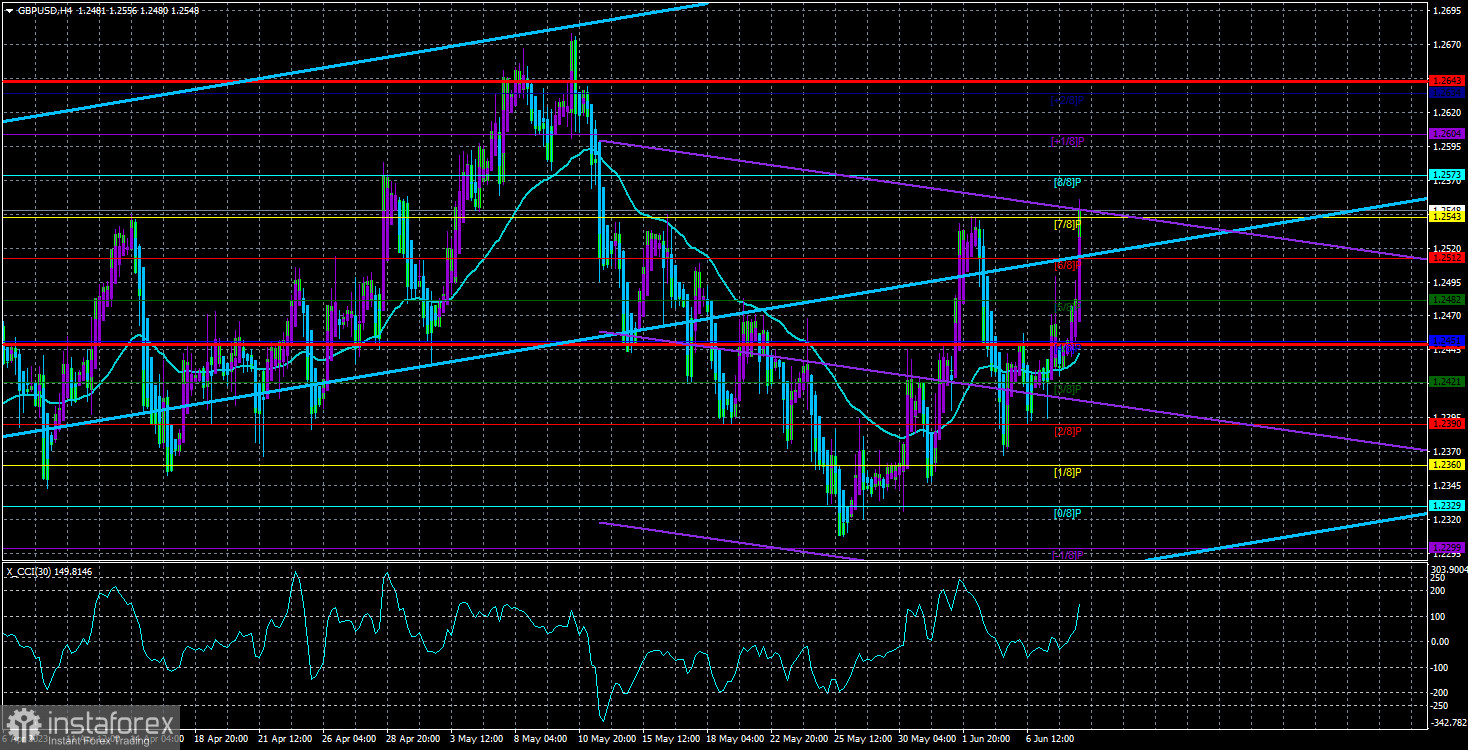Screen dimensions: 1468x750
Task: Select the green 1.2421 price label
Action: coord(1446,382)
